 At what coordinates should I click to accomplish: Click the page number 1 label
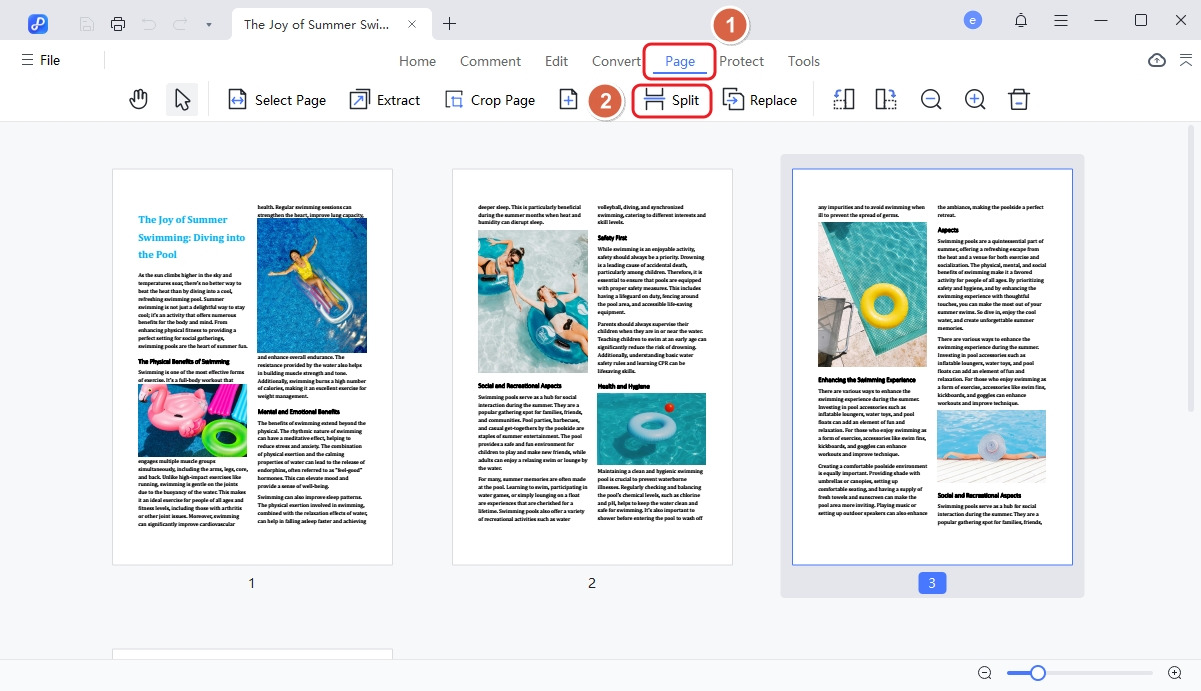(x=252, y=582)
